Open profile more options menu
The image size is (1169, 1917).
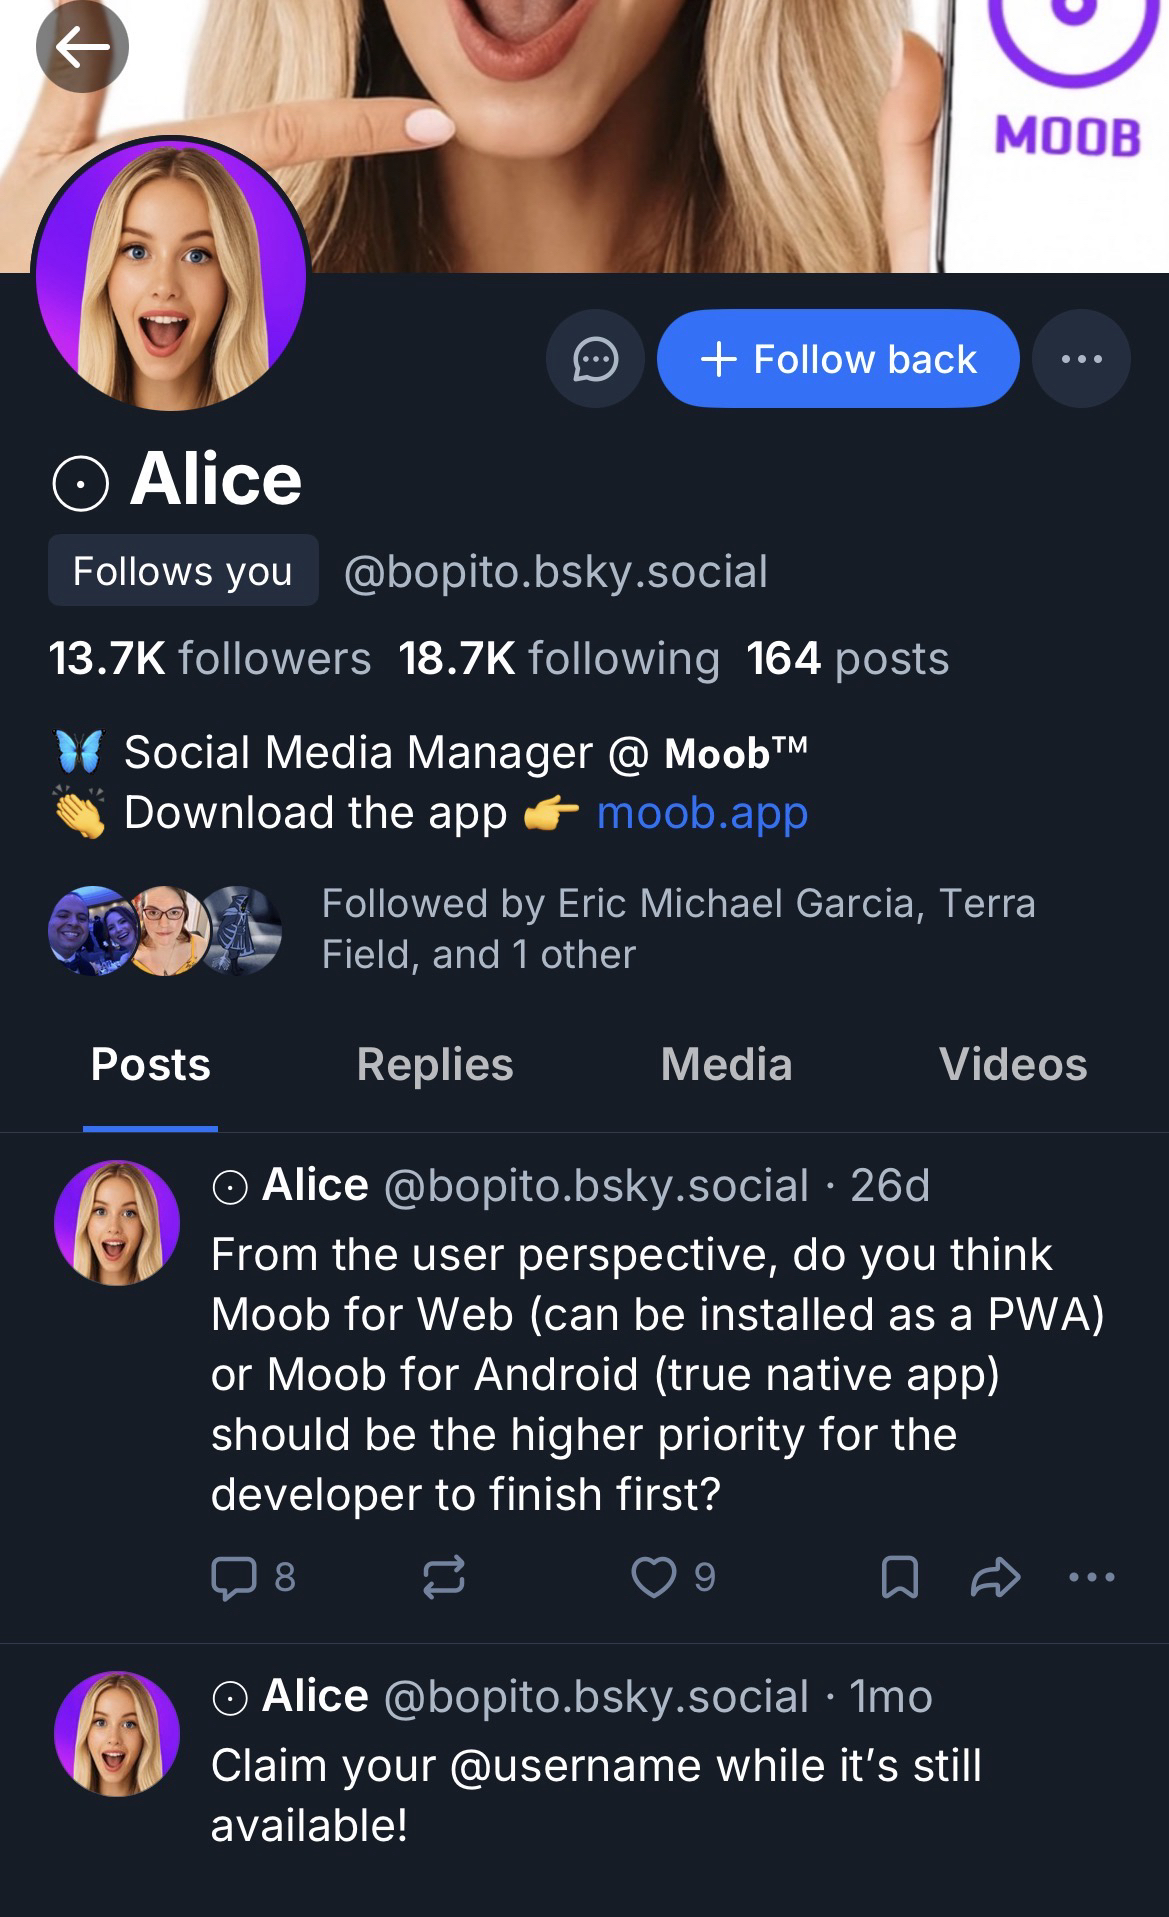(x=1081, y=359)
